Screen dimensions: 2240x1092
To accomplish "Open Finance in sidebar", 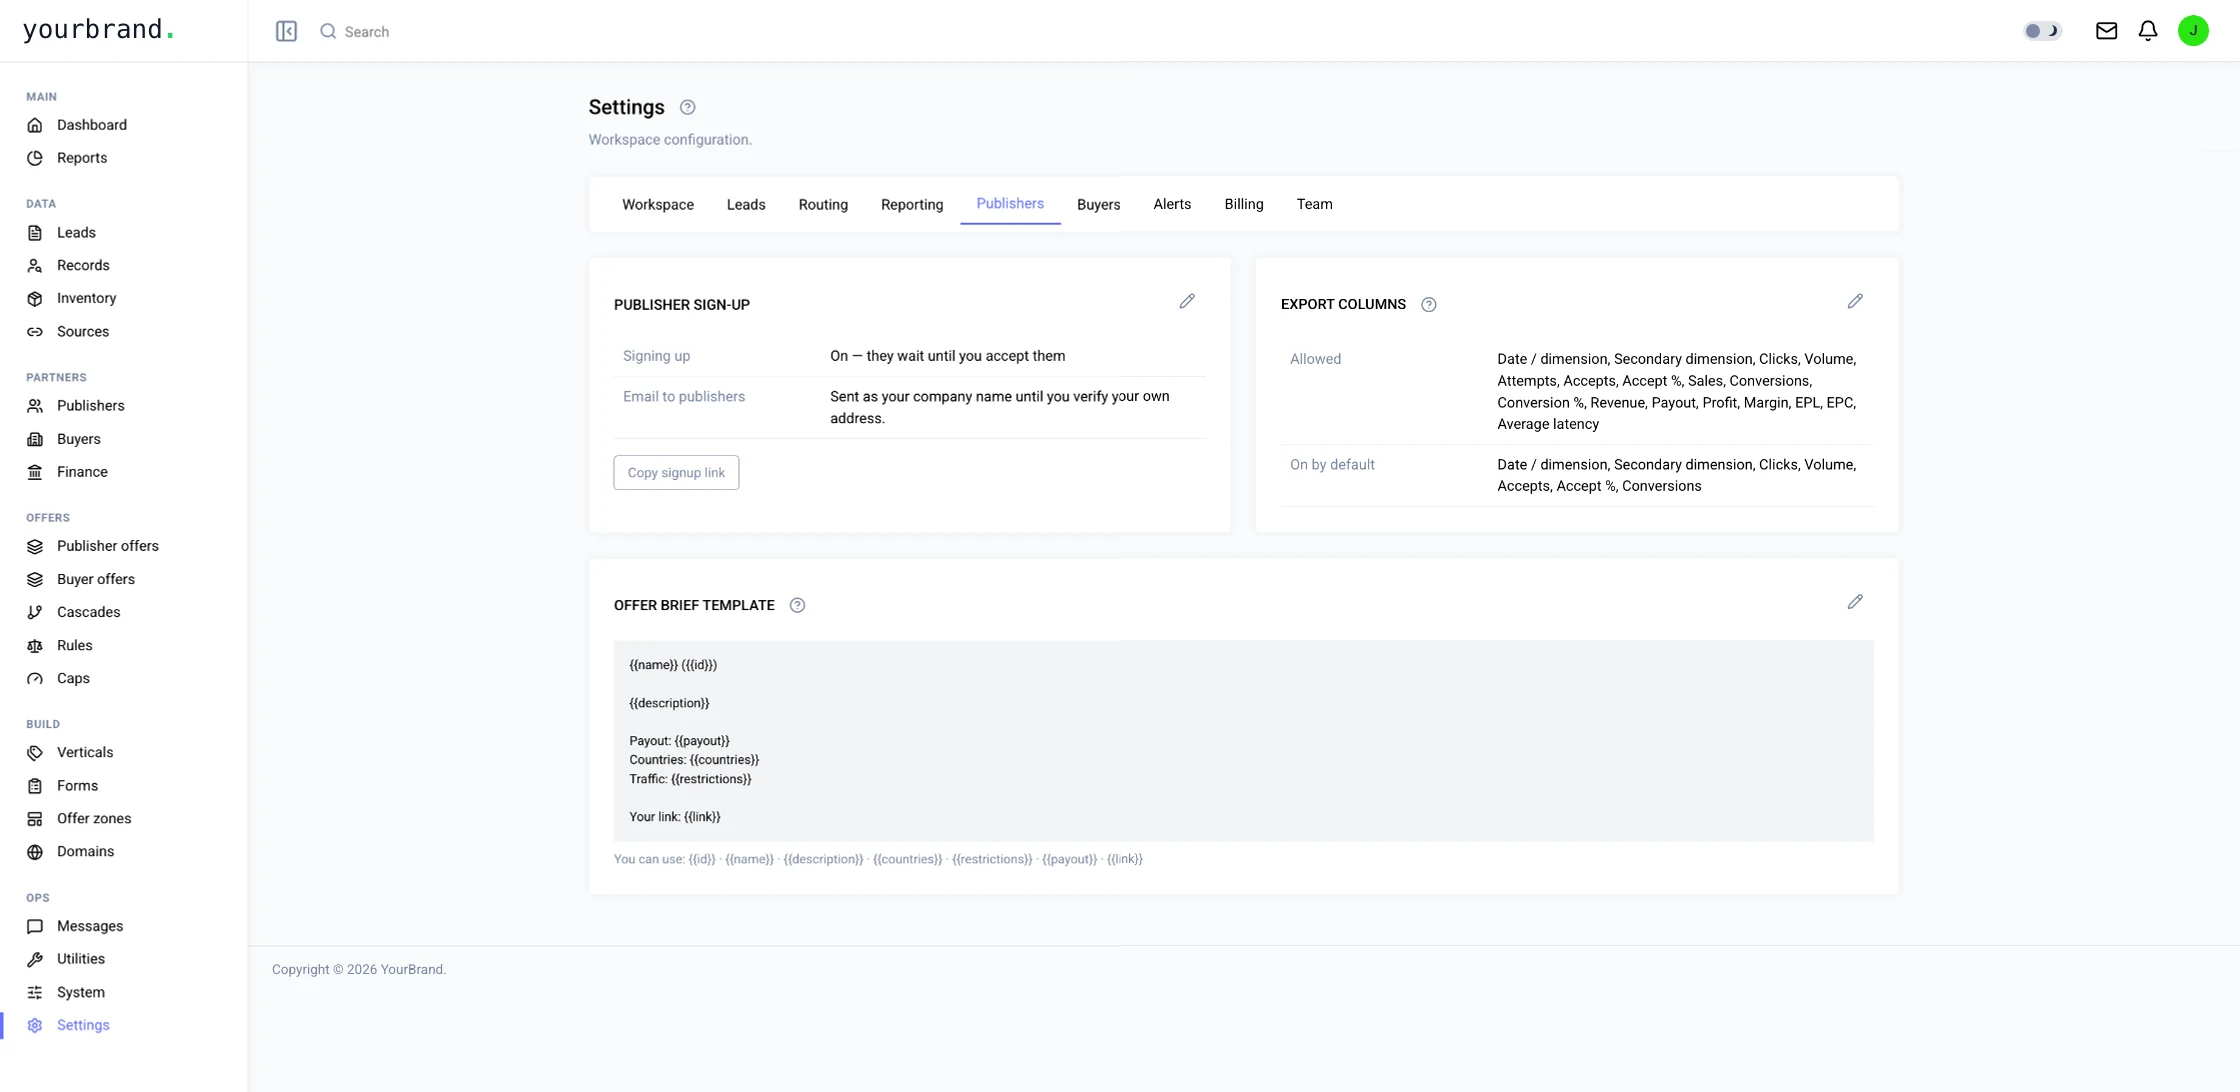I will [82, 472].
